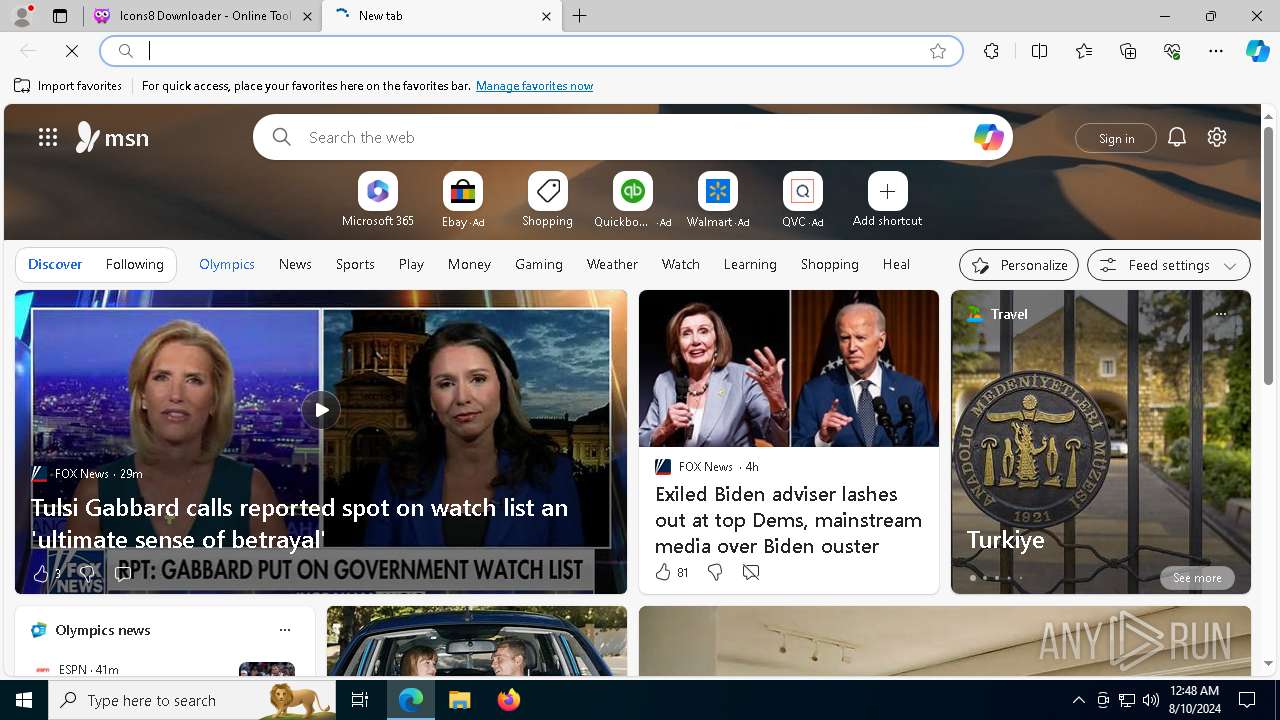This screenshot has height=720, width=1280.
Task: Open Browser essentials icon
Action: click(1172, 51)
